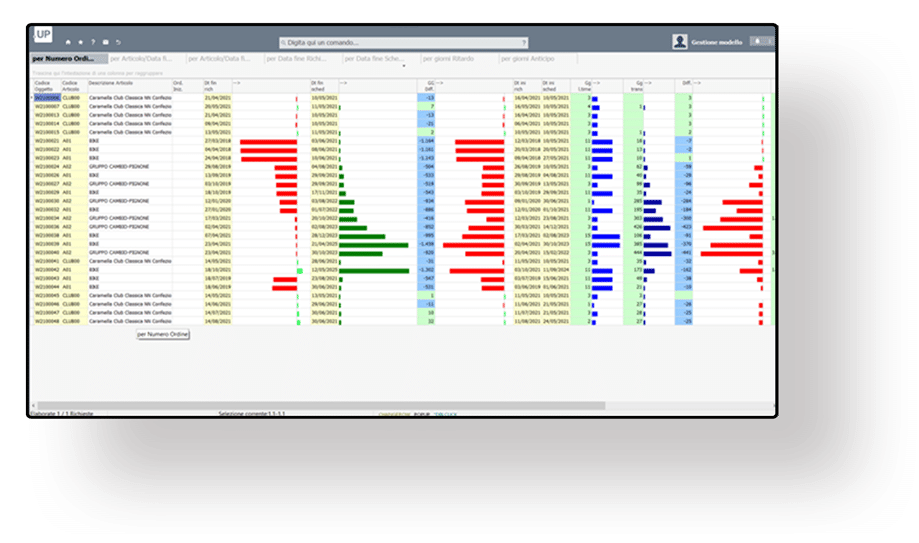Click the UP application logo
Screen dimensions: 919x543
click(43, 35)
